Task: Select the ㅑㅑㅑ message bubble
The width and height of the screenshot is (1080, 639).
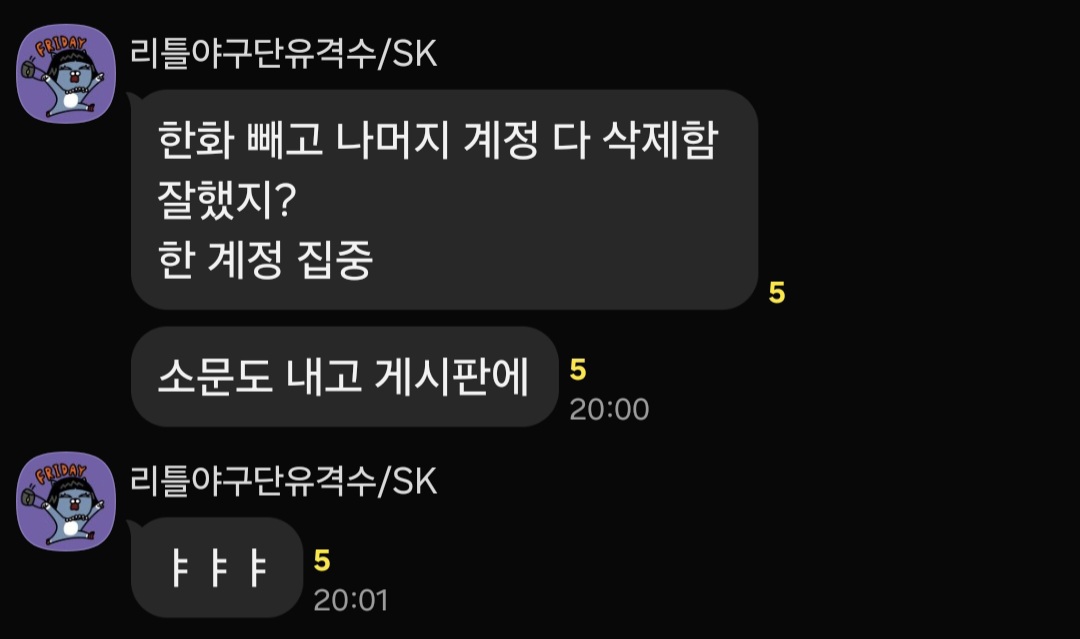Action: [217, 567]
